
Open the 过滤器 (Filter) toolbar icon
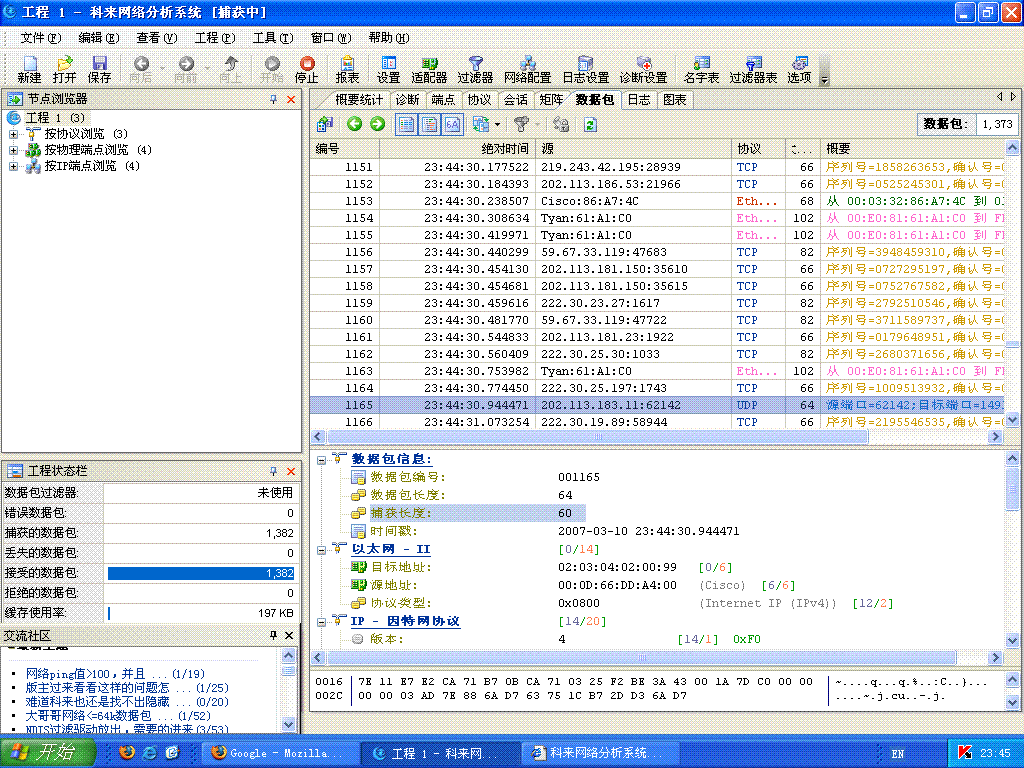pyautogui.click(x=475, y=69)
